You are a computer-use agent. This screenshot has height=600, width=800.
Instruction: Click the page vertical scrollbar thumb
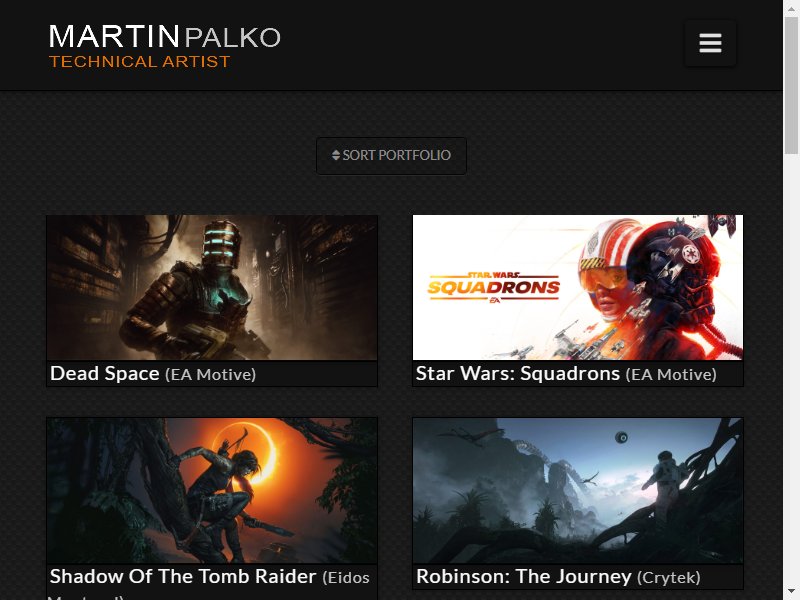791,84
